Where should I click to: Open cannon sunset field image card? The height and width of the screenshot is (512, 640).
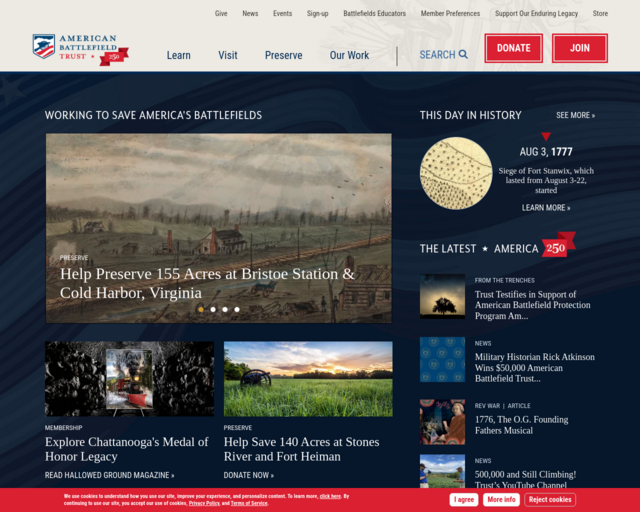[x=308, y=379]
